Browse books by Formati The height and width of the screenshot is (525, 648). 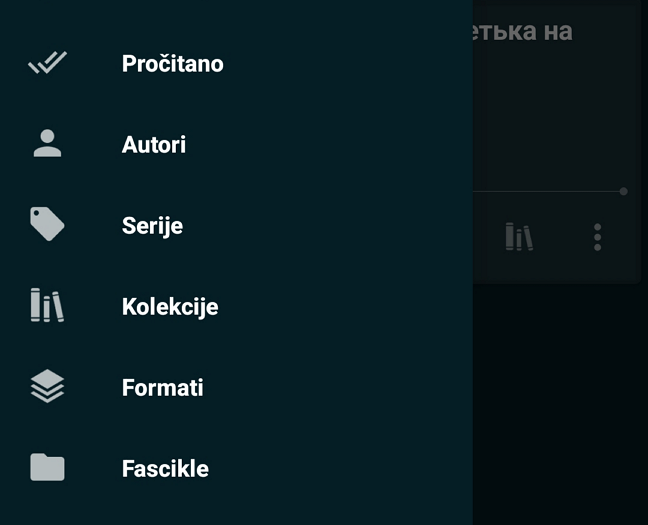pyautogui.click(x=162, y=388)
